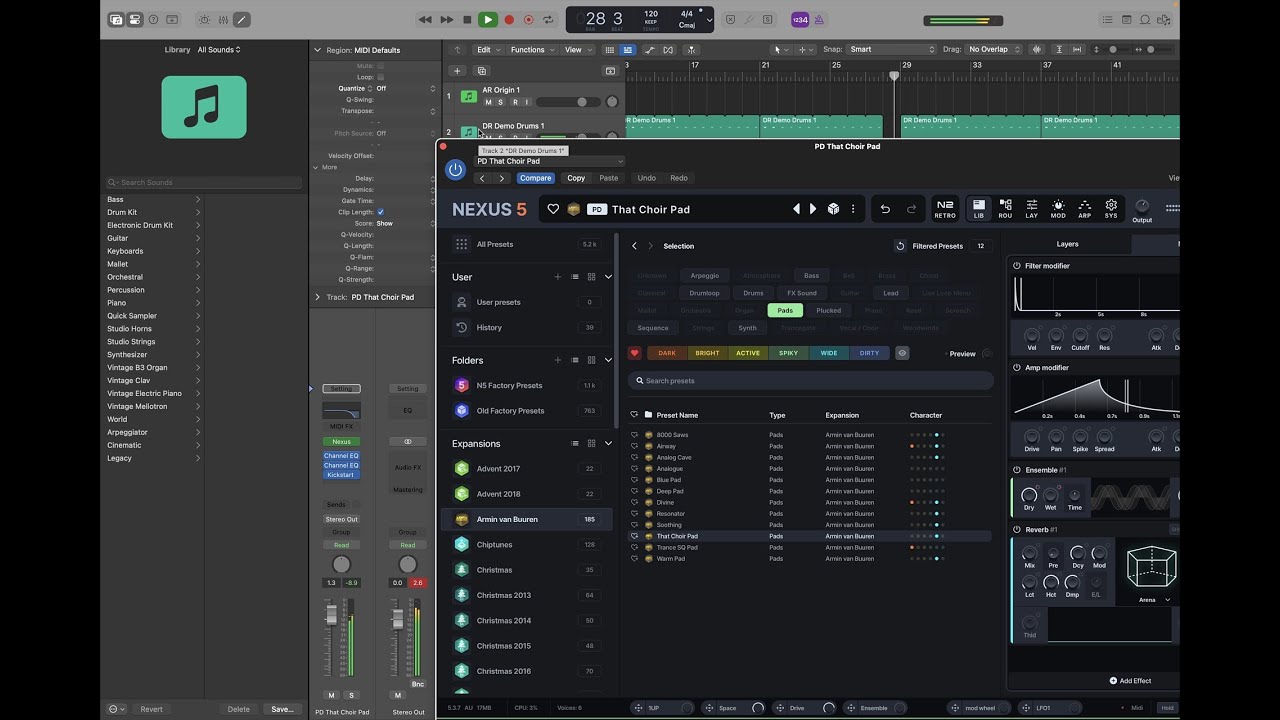Image resolution: width=1280 pixels, height=720 pixels.
Task: Click the WIDE character color tag
Action: tap(829, 353)
